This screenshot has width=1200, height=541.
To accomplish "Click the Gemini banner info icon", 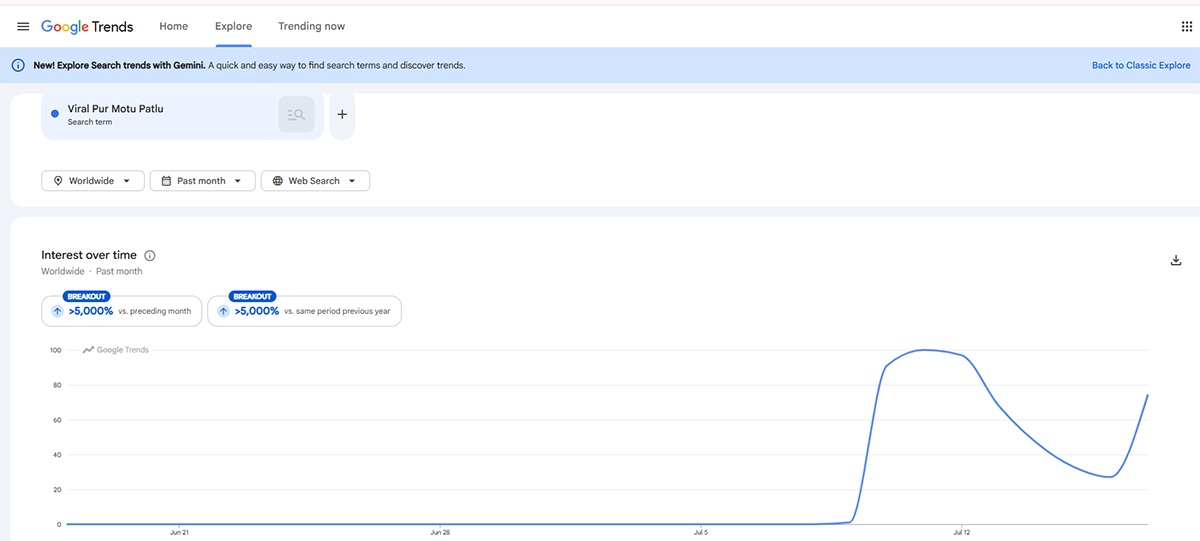I will click(18, 65).
